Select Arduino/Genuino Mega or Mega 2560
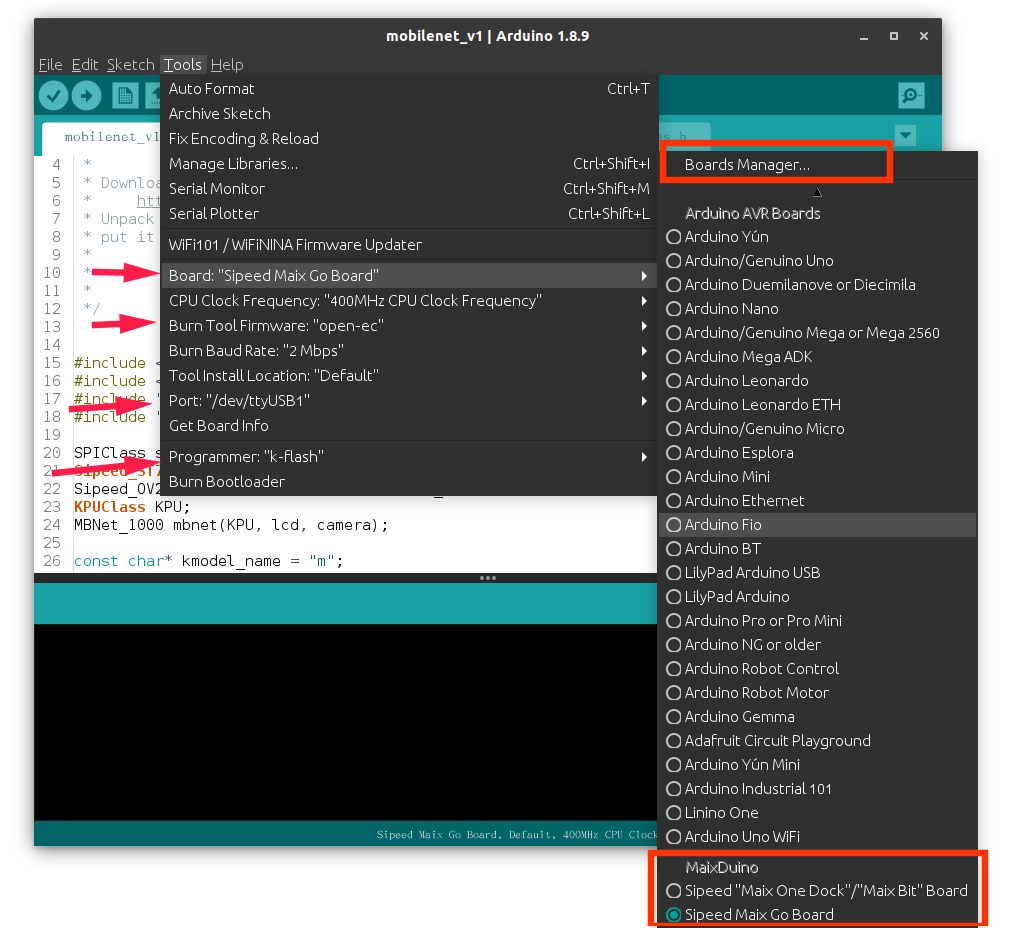This screenshot has width=1019, height=928. click(x=818, y=333)
